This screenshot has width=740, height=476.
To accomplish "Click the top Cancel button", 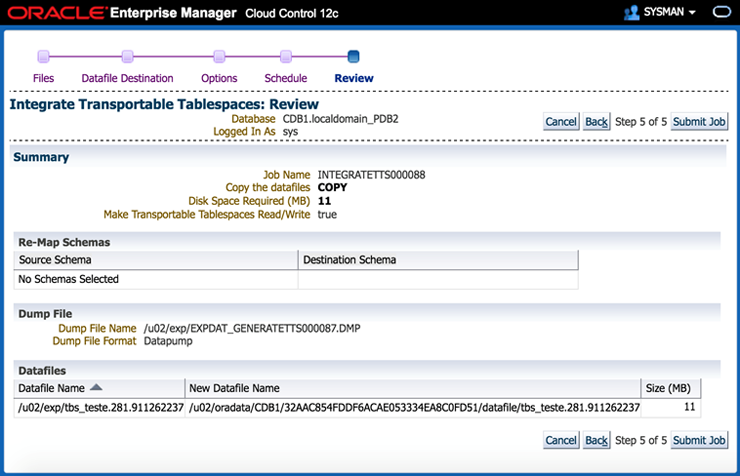I will click(561, 122).
